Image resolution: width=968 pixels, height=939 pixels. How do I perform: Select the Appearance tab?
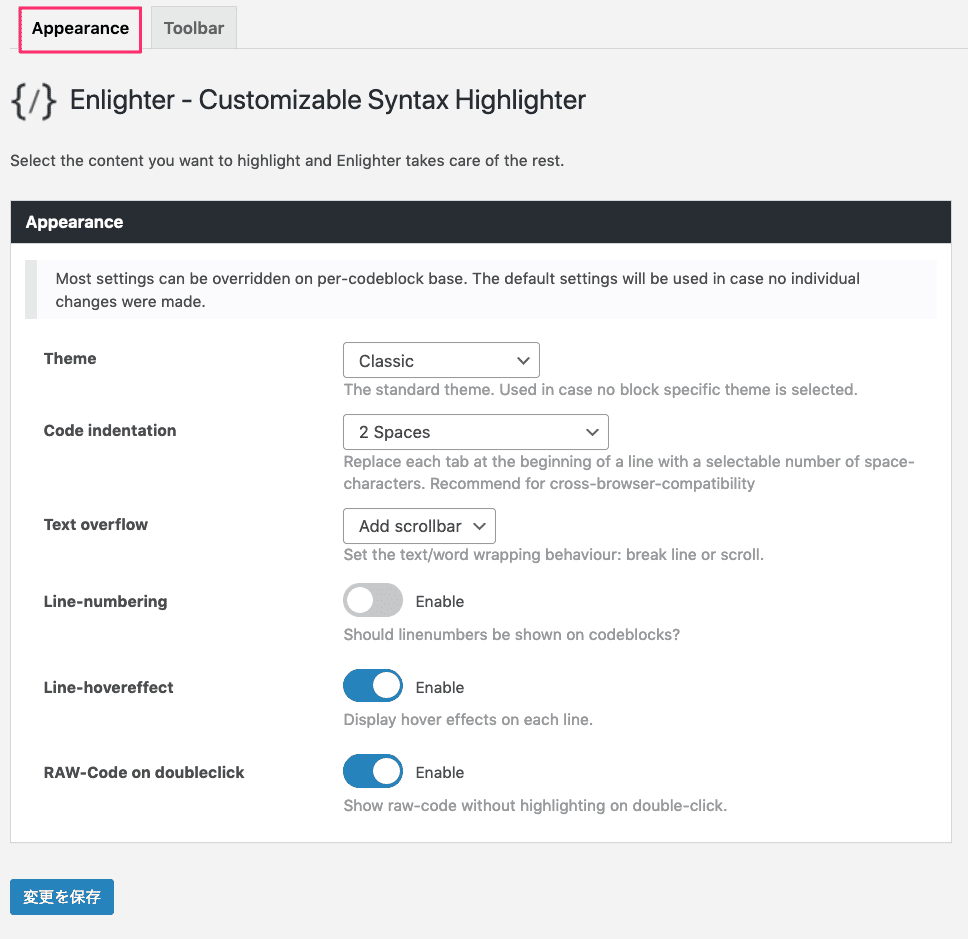80,28
